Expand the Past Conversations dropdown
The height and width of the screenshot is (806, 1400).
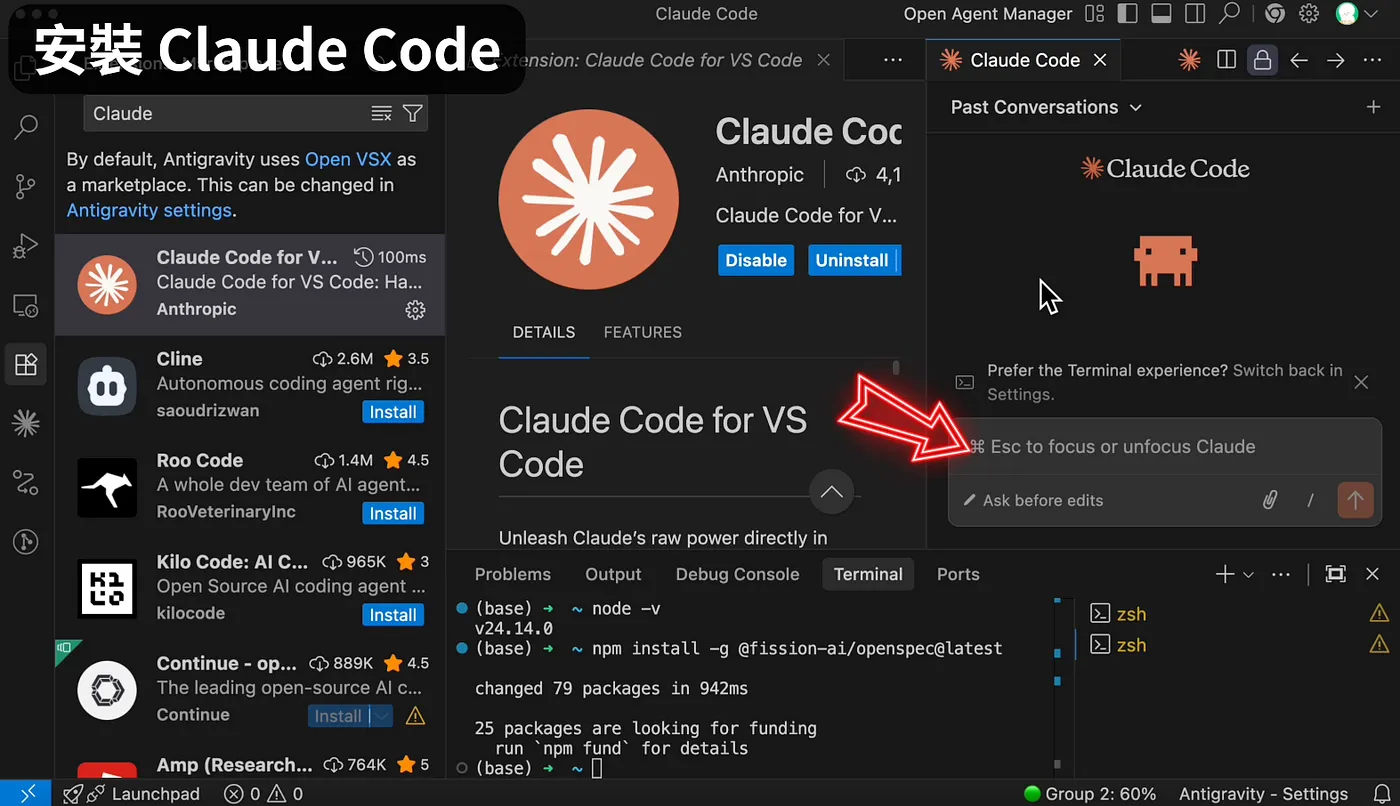pyautogui.click(x=1046, y=107)
